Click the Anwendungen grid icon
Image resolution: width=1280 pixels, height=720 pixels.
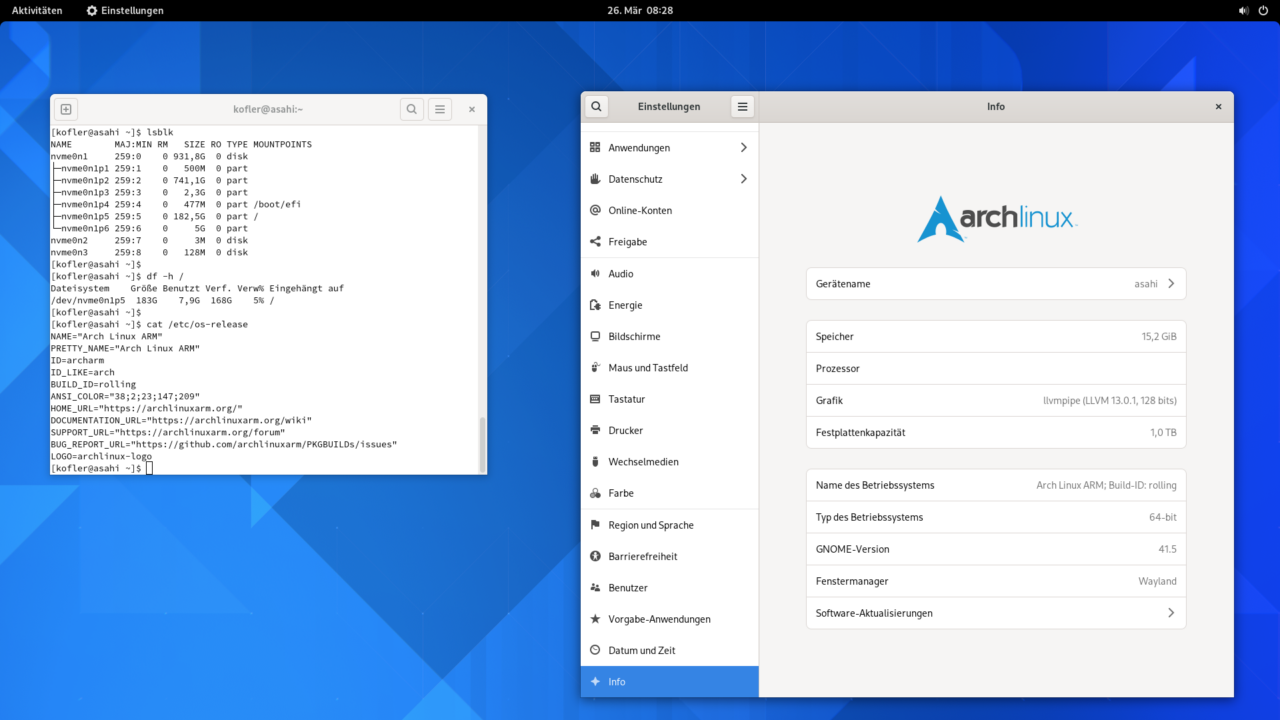point(596,148)
